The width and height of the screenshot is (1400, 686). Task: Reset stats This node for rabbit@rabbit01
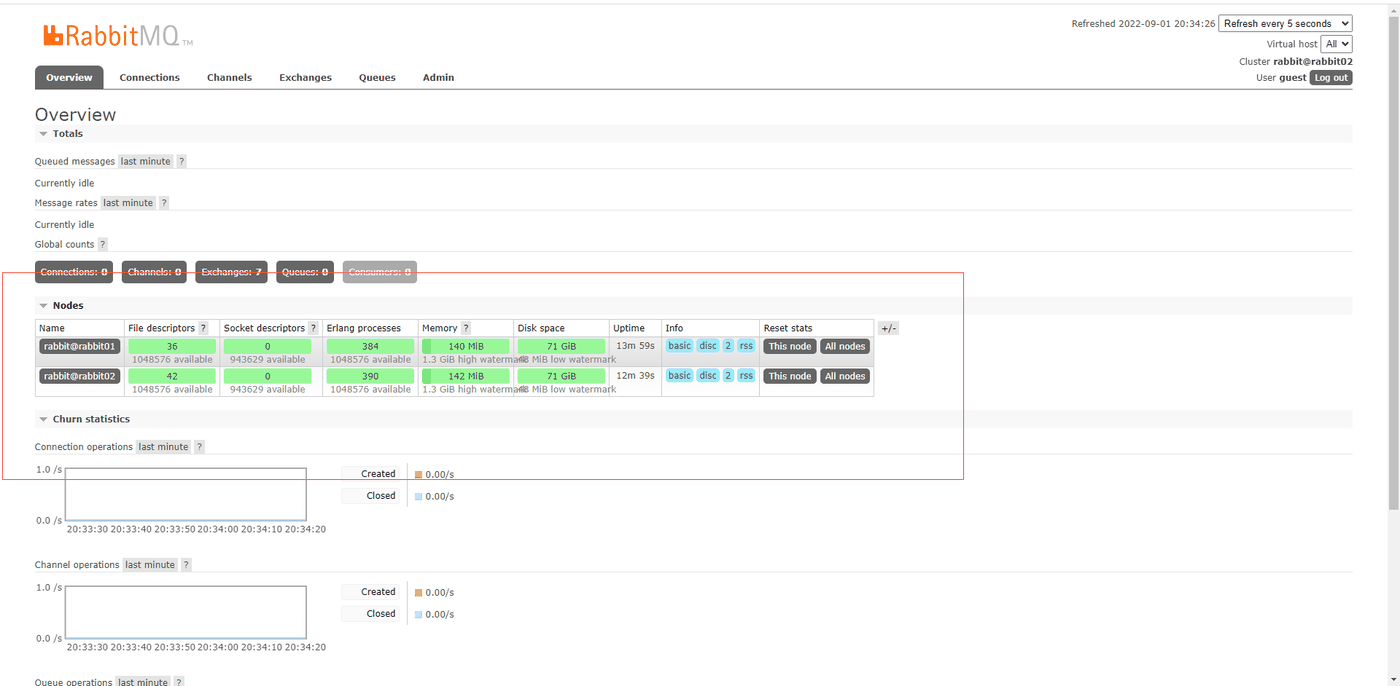[790, 346]
